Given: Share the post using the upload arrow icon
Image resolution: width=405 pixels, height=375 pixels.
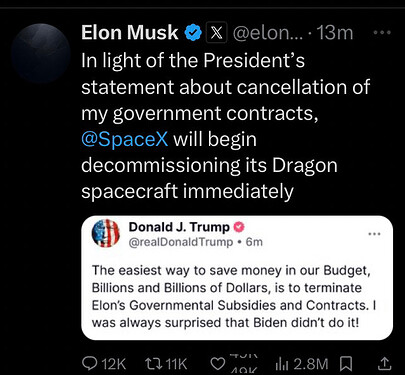Looking at the screenshot, I should point(384,364).
